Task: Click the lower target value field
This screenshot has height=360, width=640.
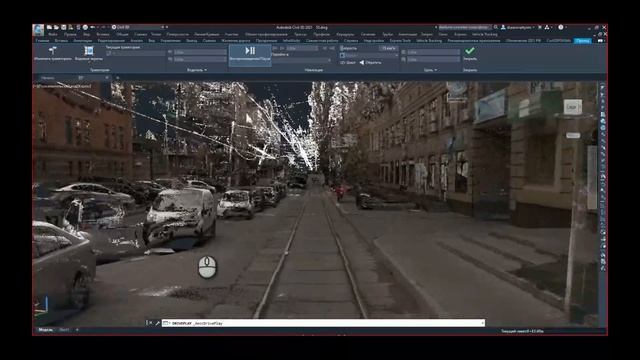Action: point(433,59)
